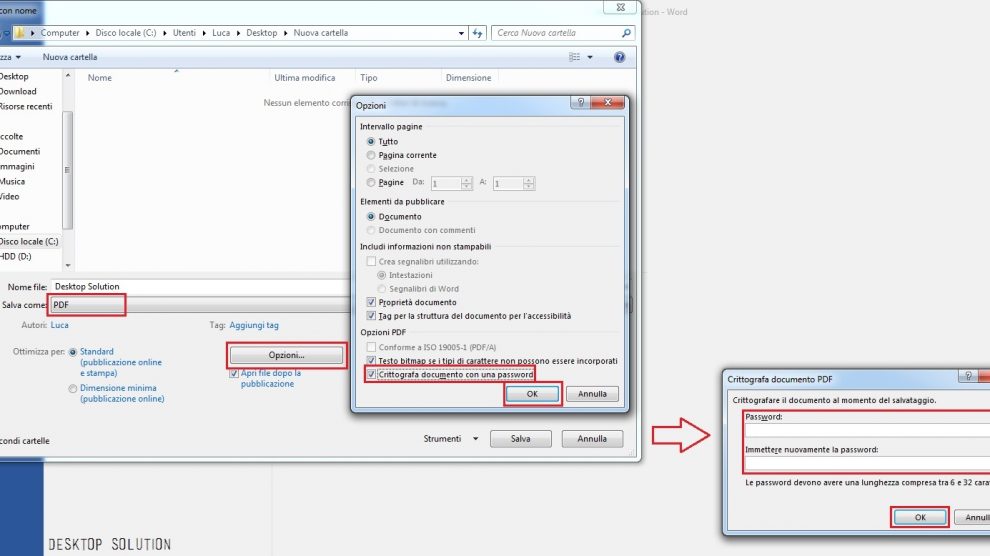Expand the address bar history dropdown

coord(461,33)
